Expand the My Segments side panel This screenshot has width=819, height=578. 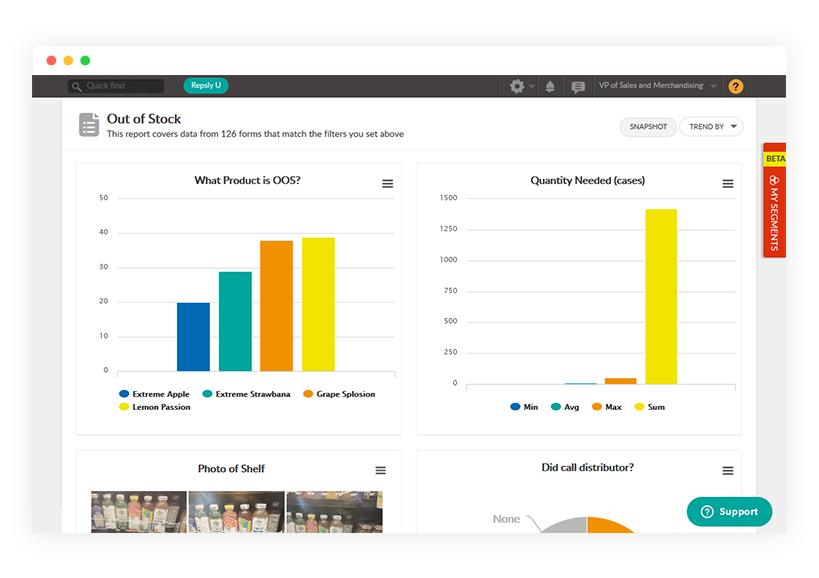773,211
